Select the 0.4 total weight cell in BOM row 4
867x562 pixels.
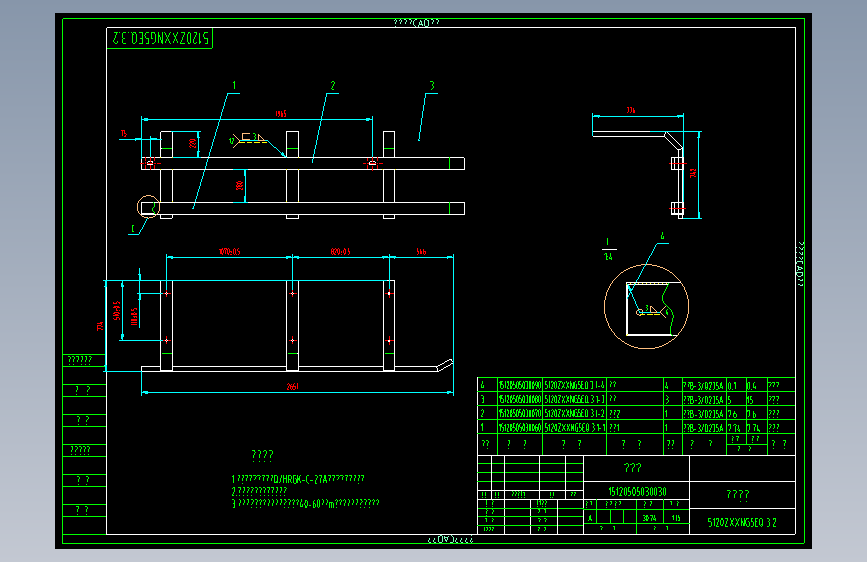(x=756, y=386)
